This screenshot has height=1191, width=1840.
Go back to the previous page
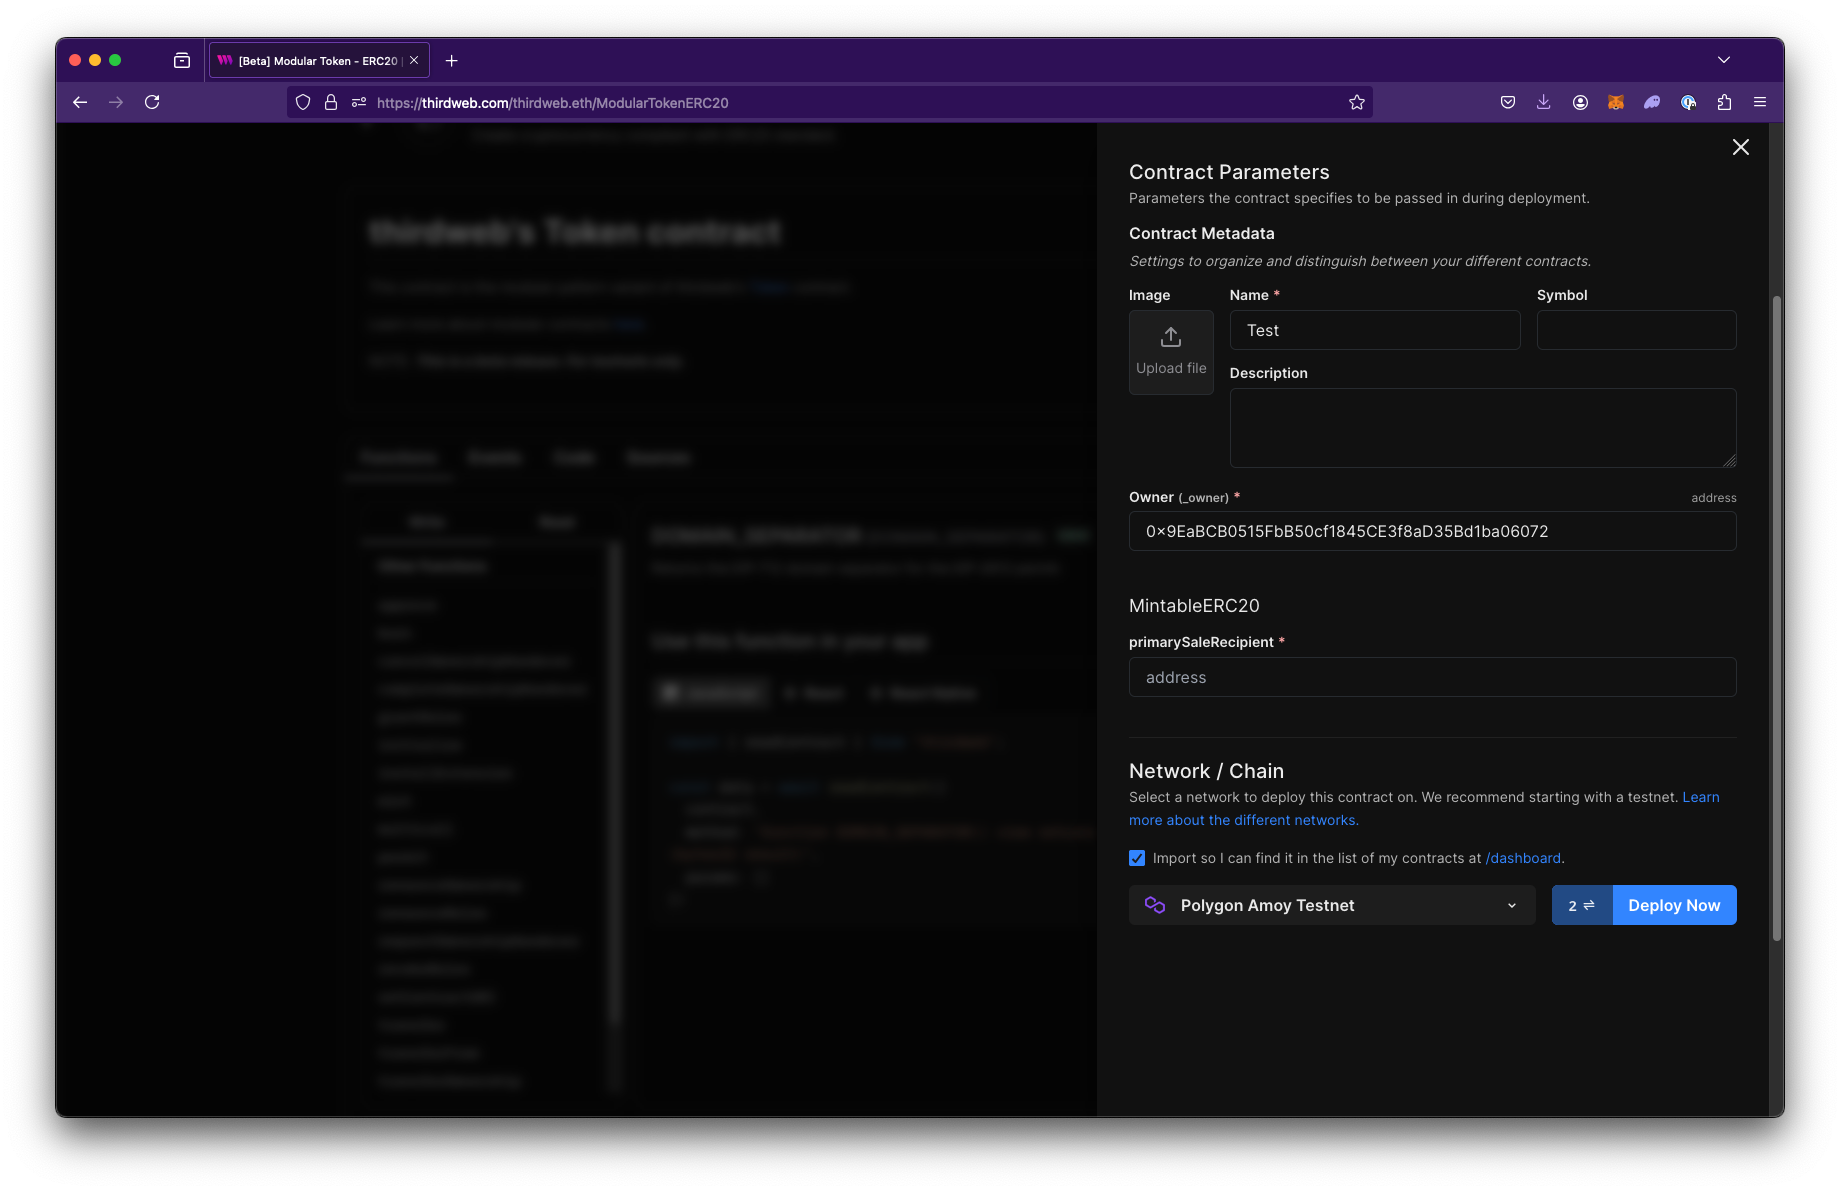pos(80,102)
